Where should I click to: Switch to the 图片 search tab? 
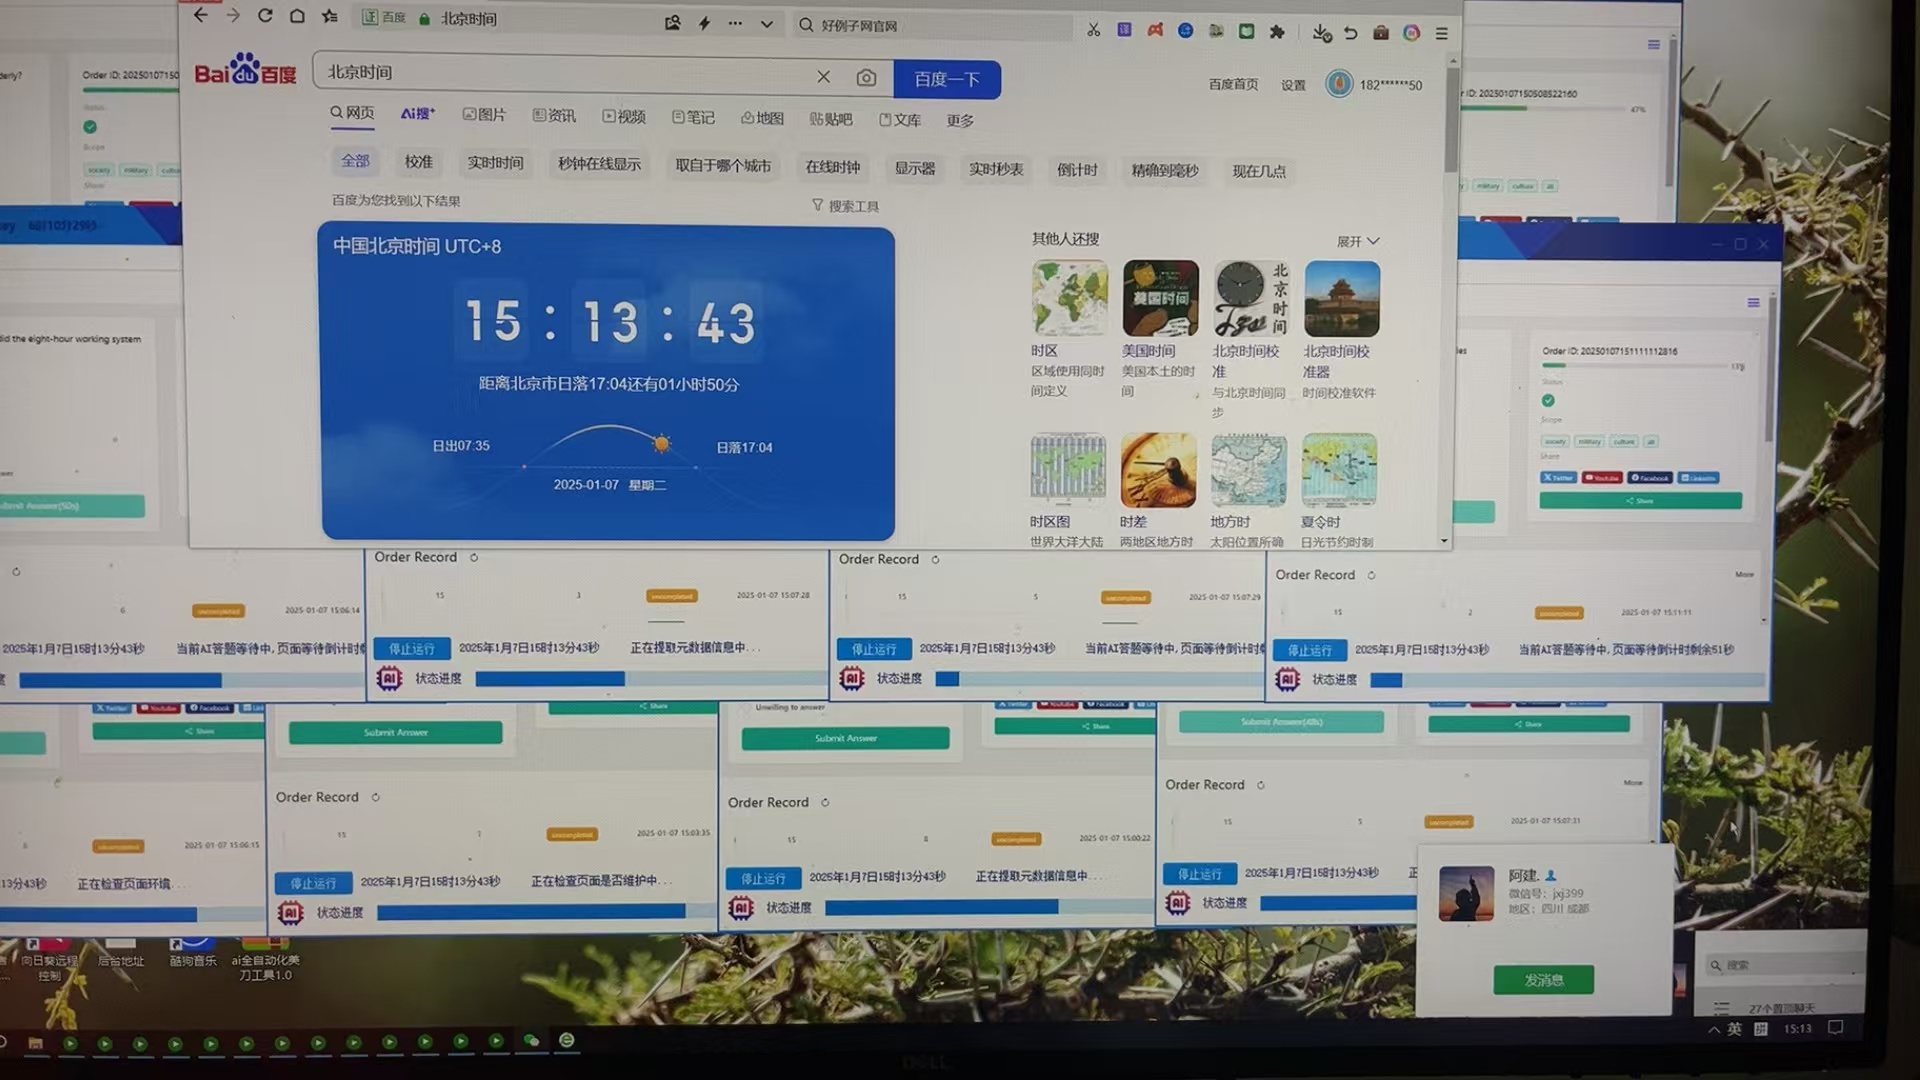[484, 115]
